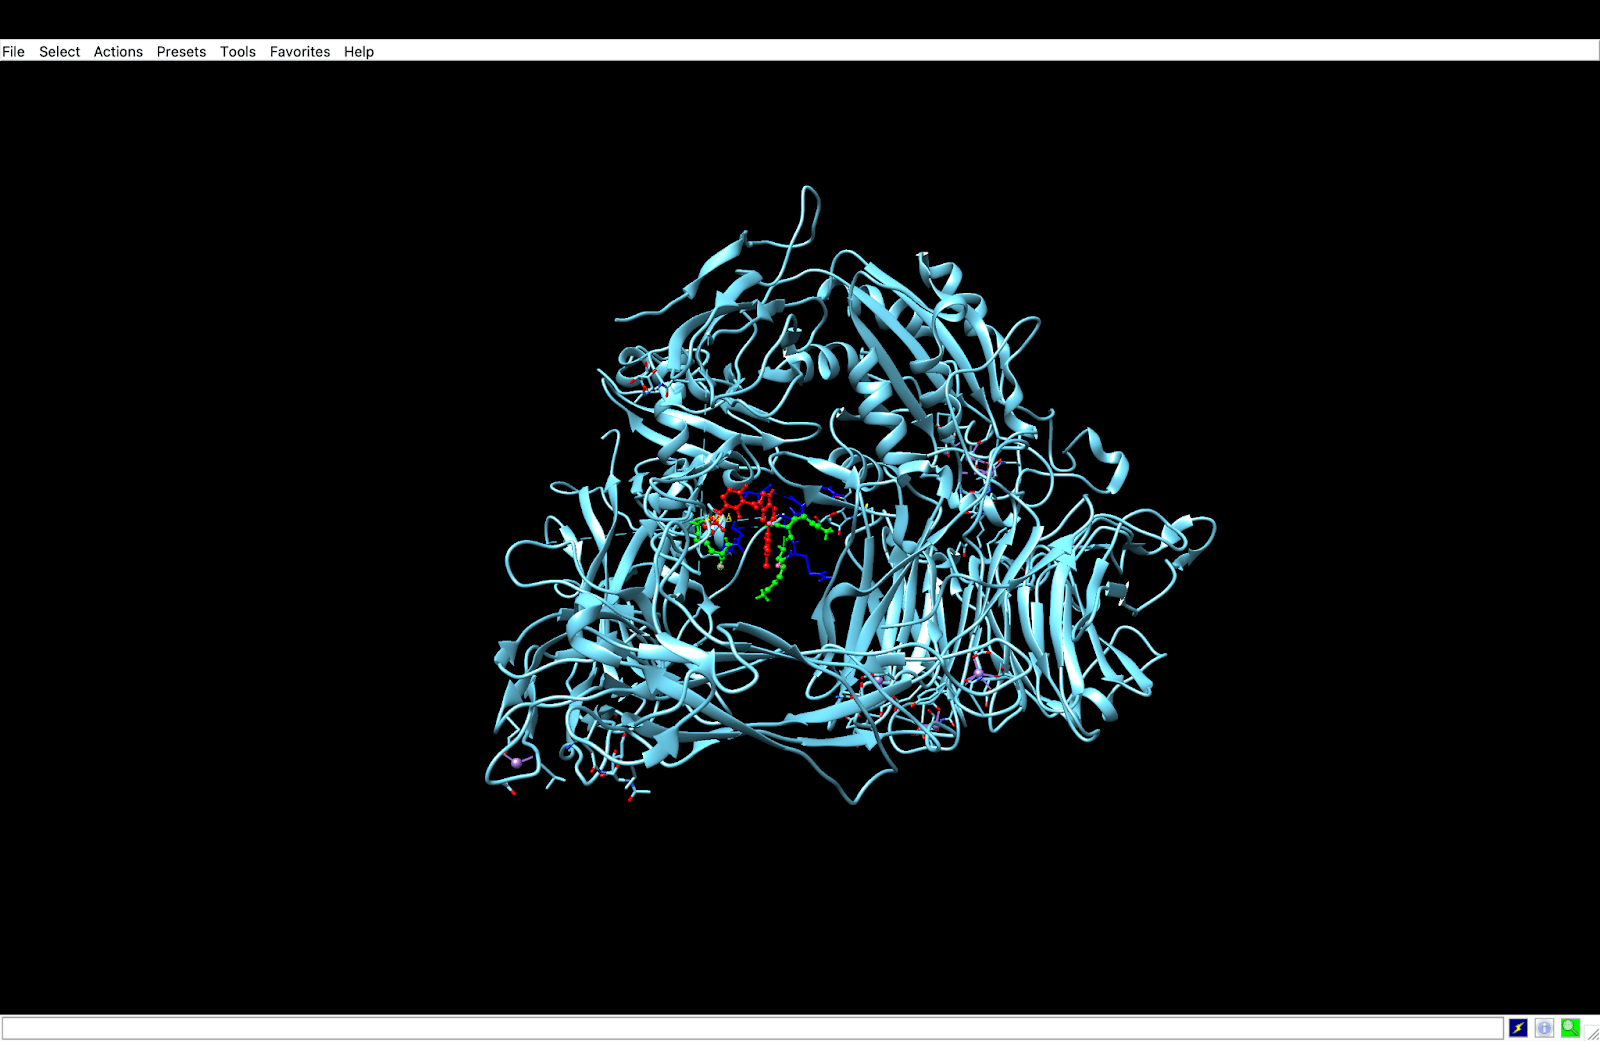The height and width of the screenshot is (1041, 1600).
Task: Expand the Presets menu
Action: tap(181, 52)
